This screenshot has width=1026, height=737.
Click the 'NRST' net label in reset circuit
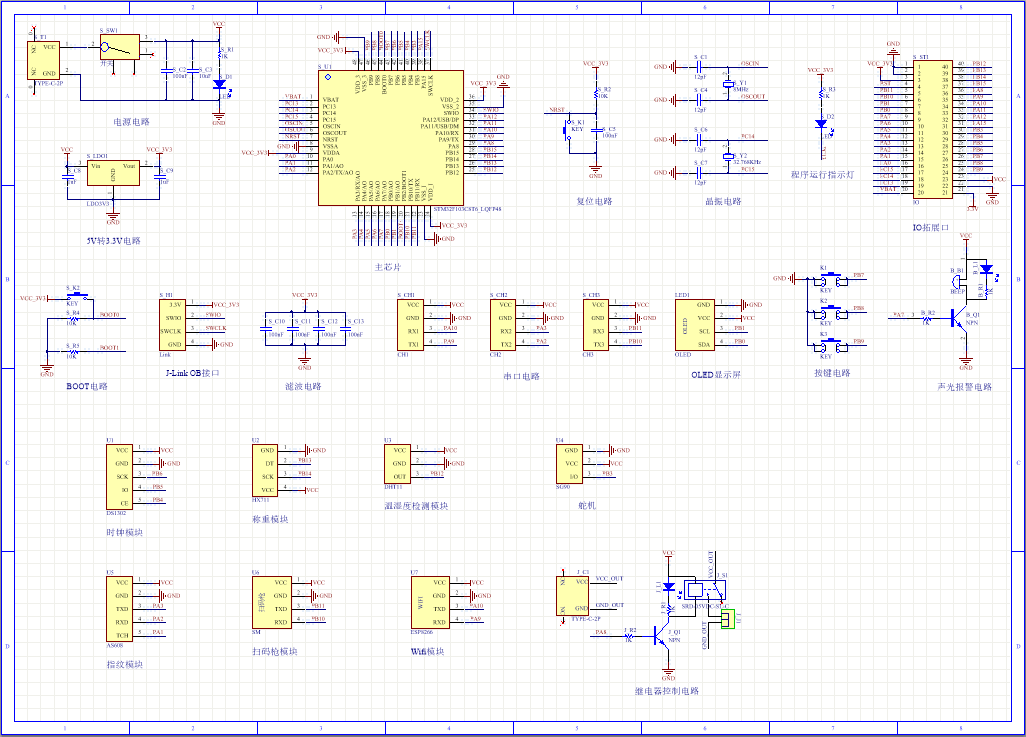tap(557, 110)
